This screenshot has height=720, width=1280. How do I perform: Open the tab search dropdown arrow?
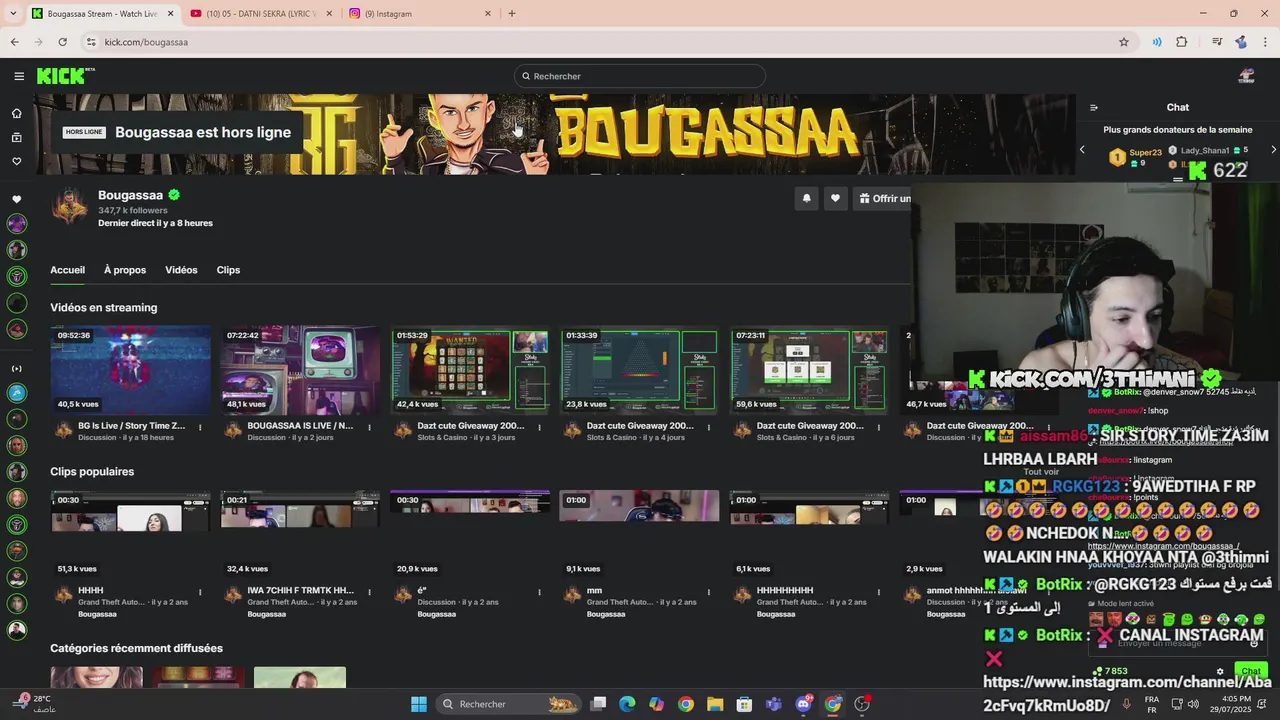(13, 14)
